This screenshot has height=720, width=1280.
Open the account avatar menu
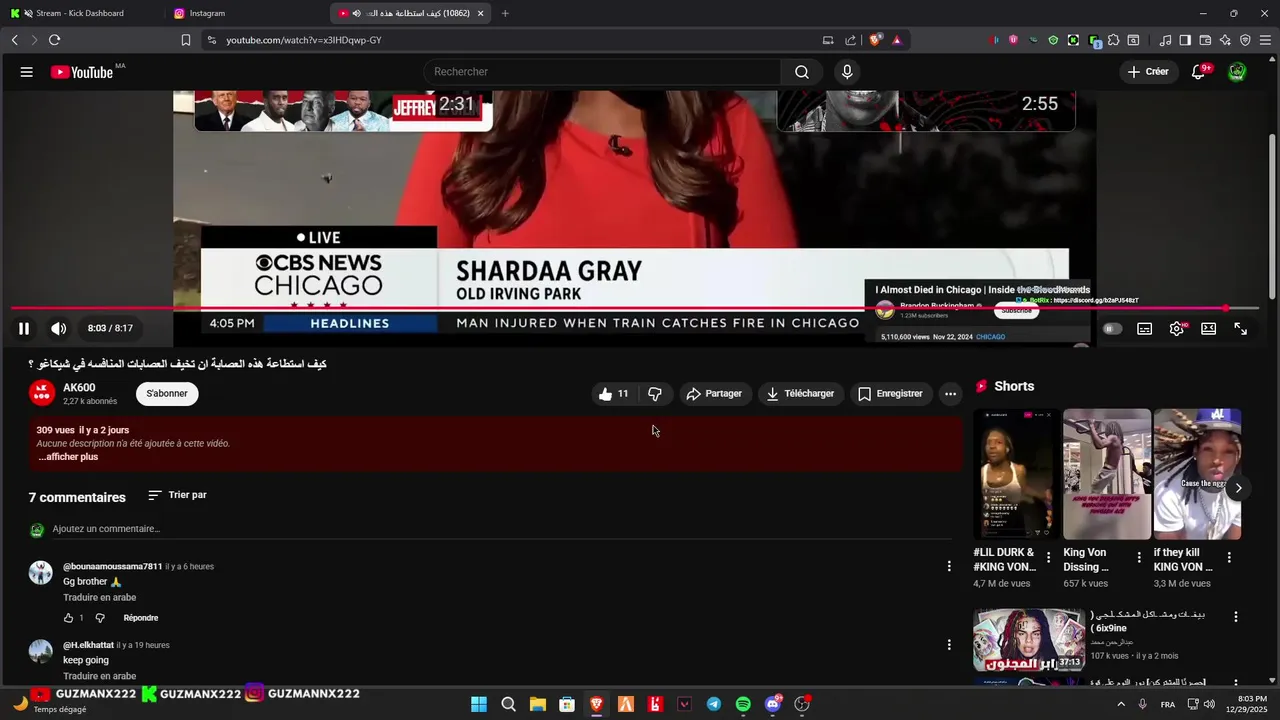[x=1237, y=72]
